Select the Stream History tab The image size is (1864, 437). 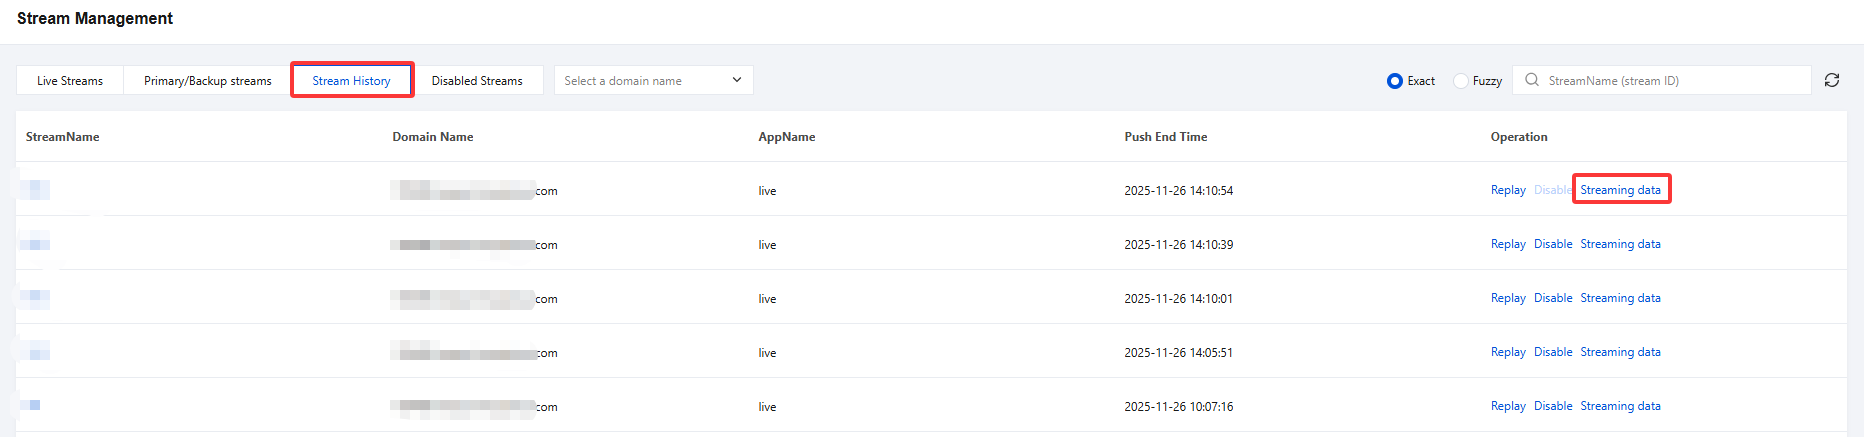[351, 81]
